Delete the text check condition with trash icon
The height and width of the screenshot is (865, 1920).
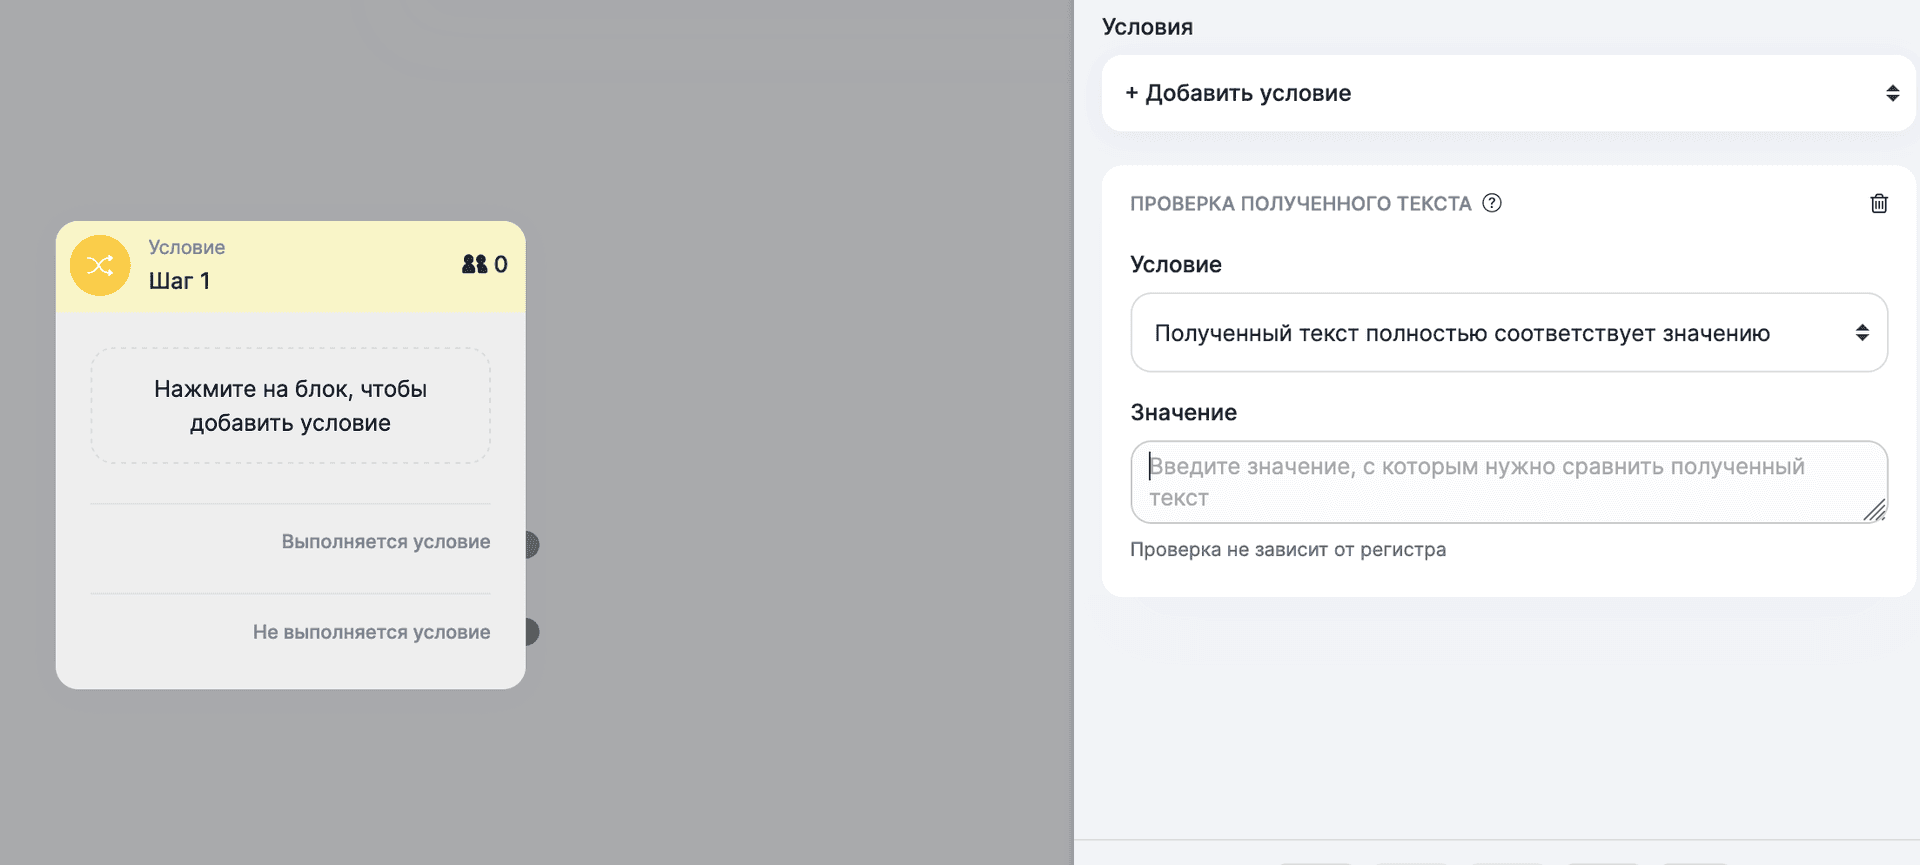point(1878,204)
